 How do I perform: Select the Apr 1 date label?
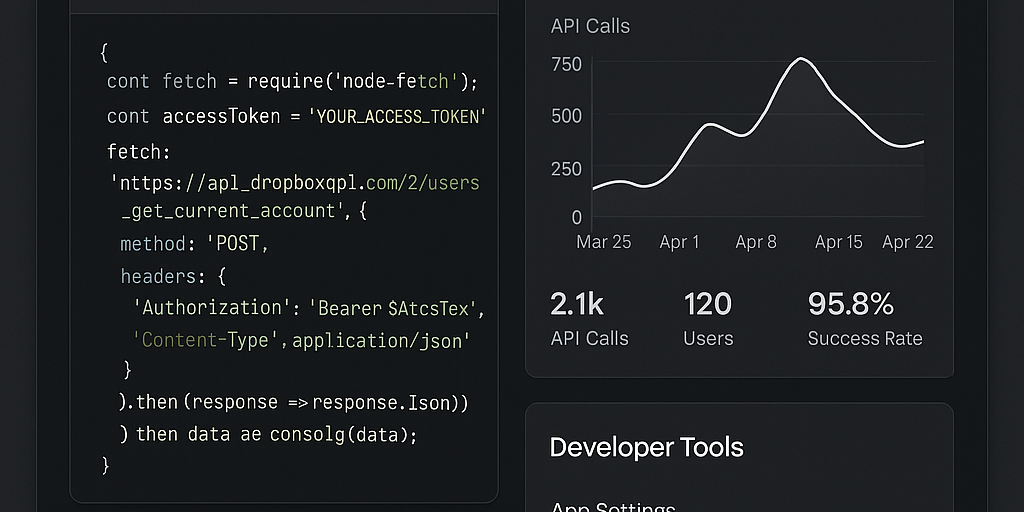tap(680, 242)
